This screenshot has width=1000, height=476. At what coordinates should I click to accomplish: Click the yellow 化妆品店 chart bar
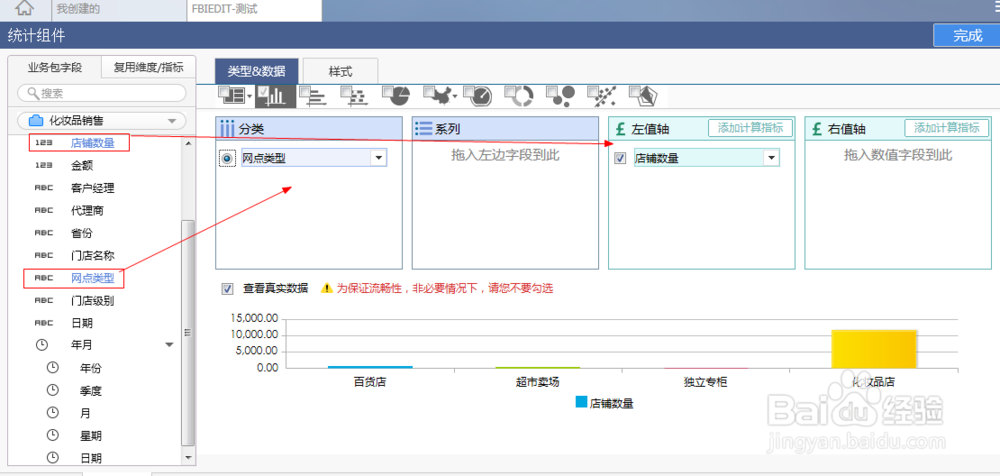click(x=874, y=349)
